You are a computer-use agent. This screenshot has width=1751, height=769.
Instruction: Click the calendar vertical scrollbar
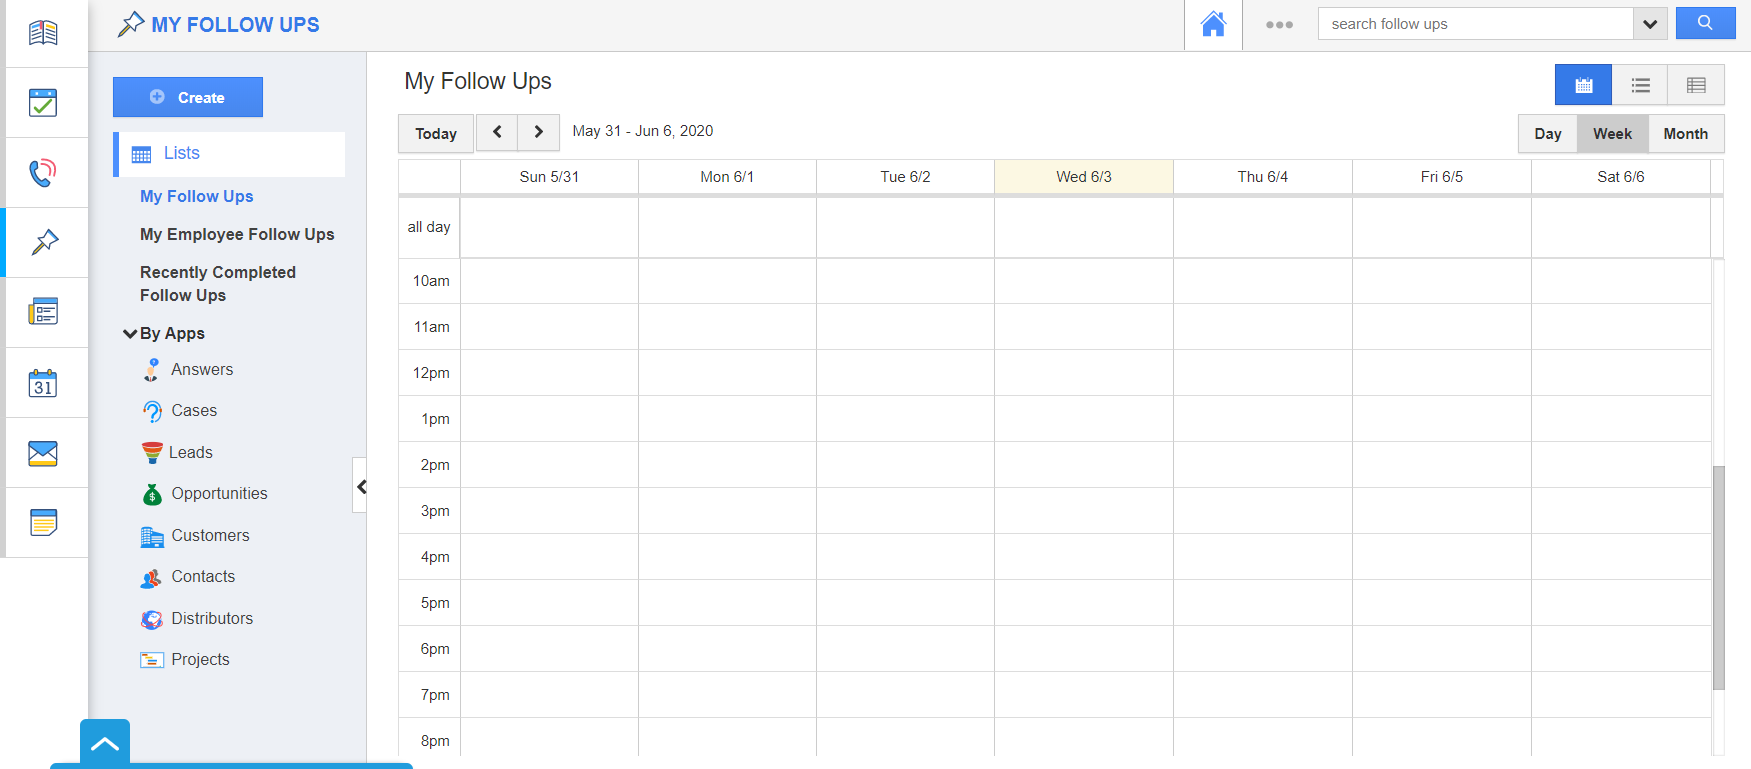click(1718, 577)
